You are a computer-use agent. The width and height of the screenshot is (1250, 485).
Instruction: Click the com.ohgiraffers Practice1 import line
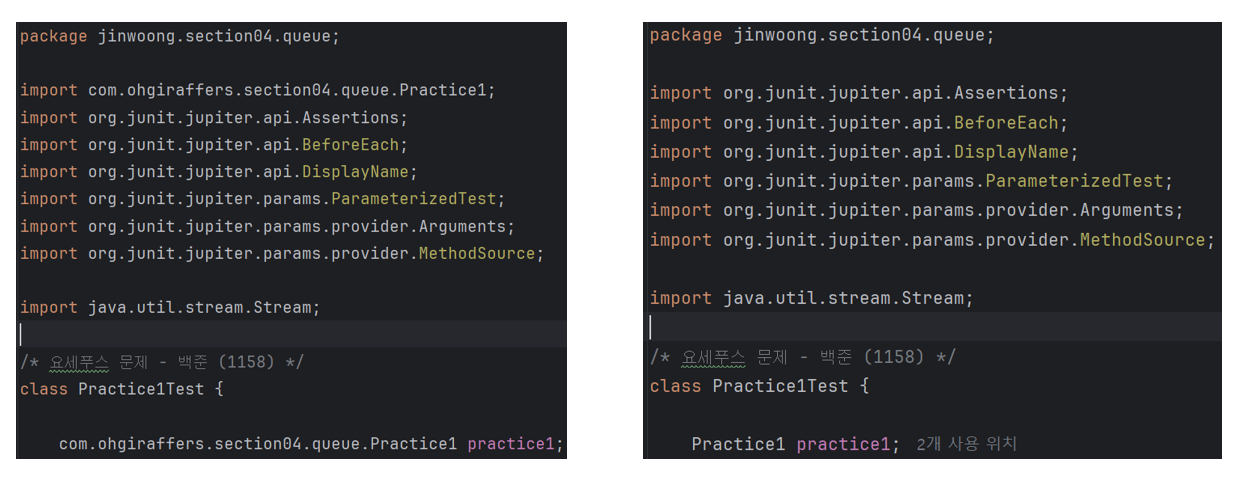[x=258, y=90]
